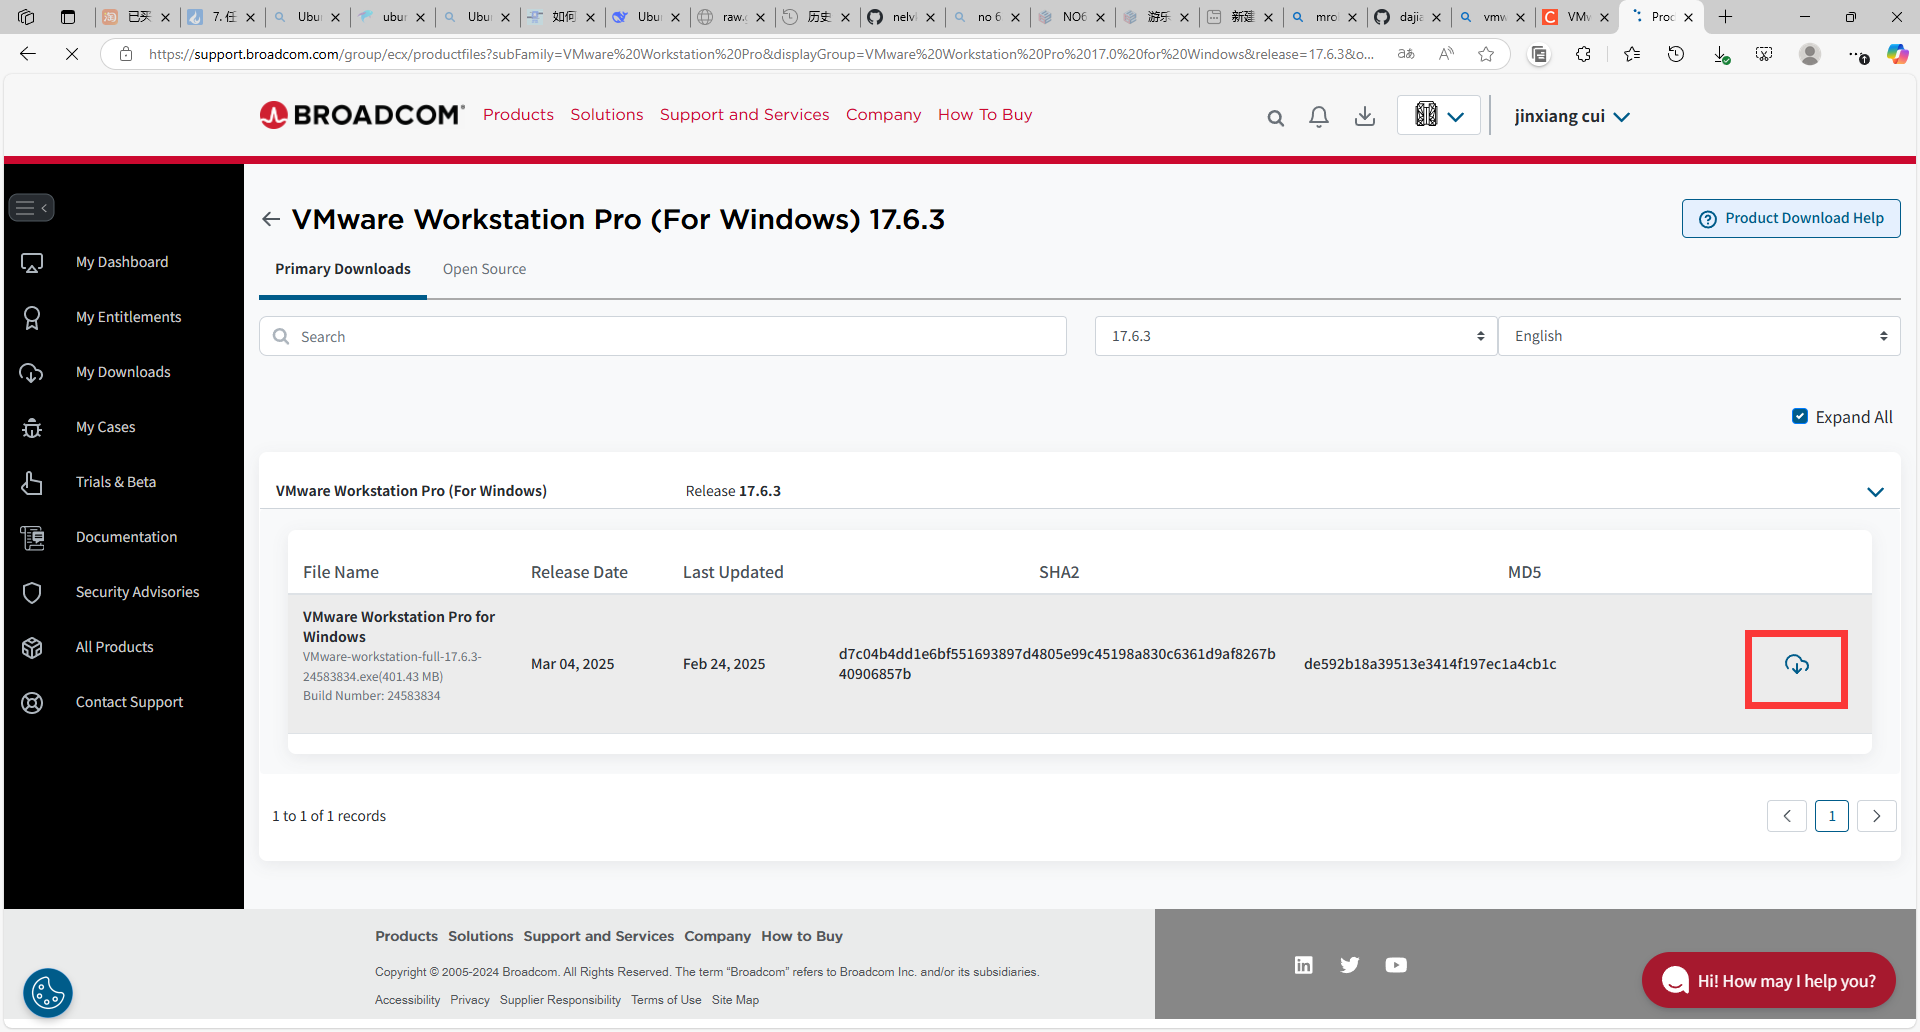The image size is (1920, 1032).
Task: Click the MD5 hash value text
Action: click(x=1430, y=664)
